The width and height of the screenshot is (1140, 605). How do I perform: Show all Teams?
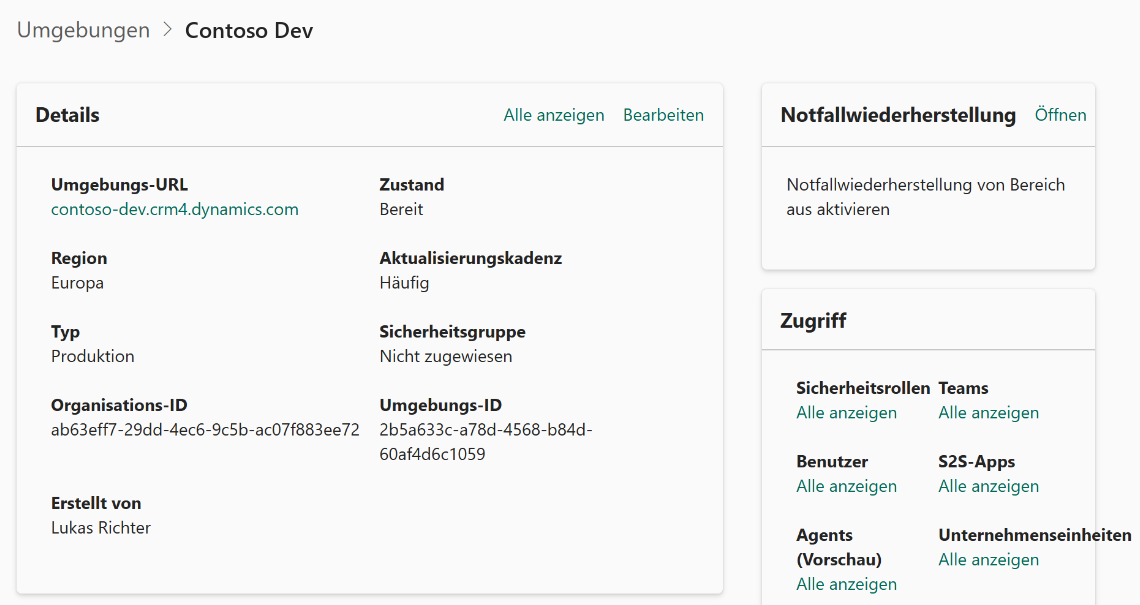988,413
